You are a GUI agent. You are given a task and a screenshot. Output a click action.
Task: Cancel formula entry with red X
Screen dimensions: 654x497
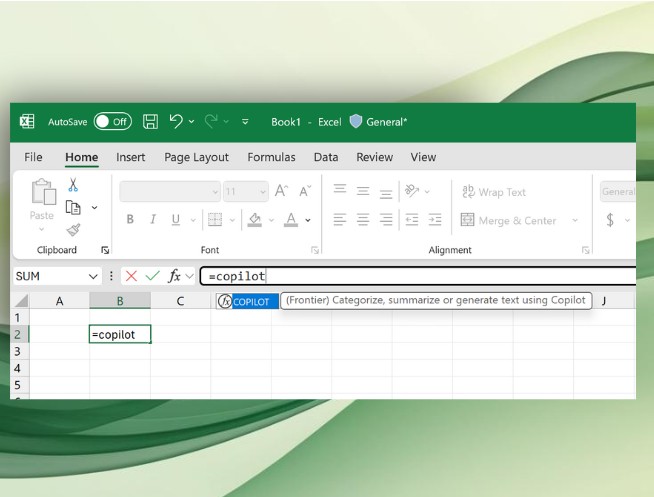coord(131,276)
